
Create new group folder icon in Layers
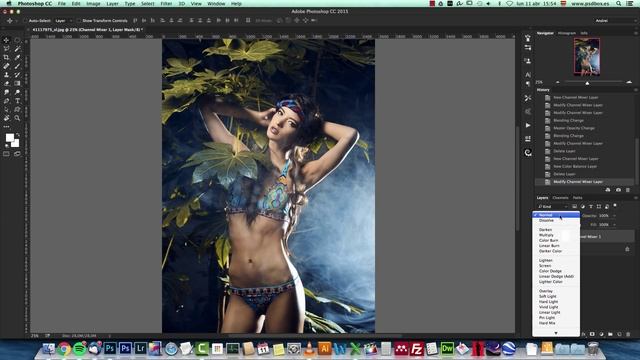610,334
